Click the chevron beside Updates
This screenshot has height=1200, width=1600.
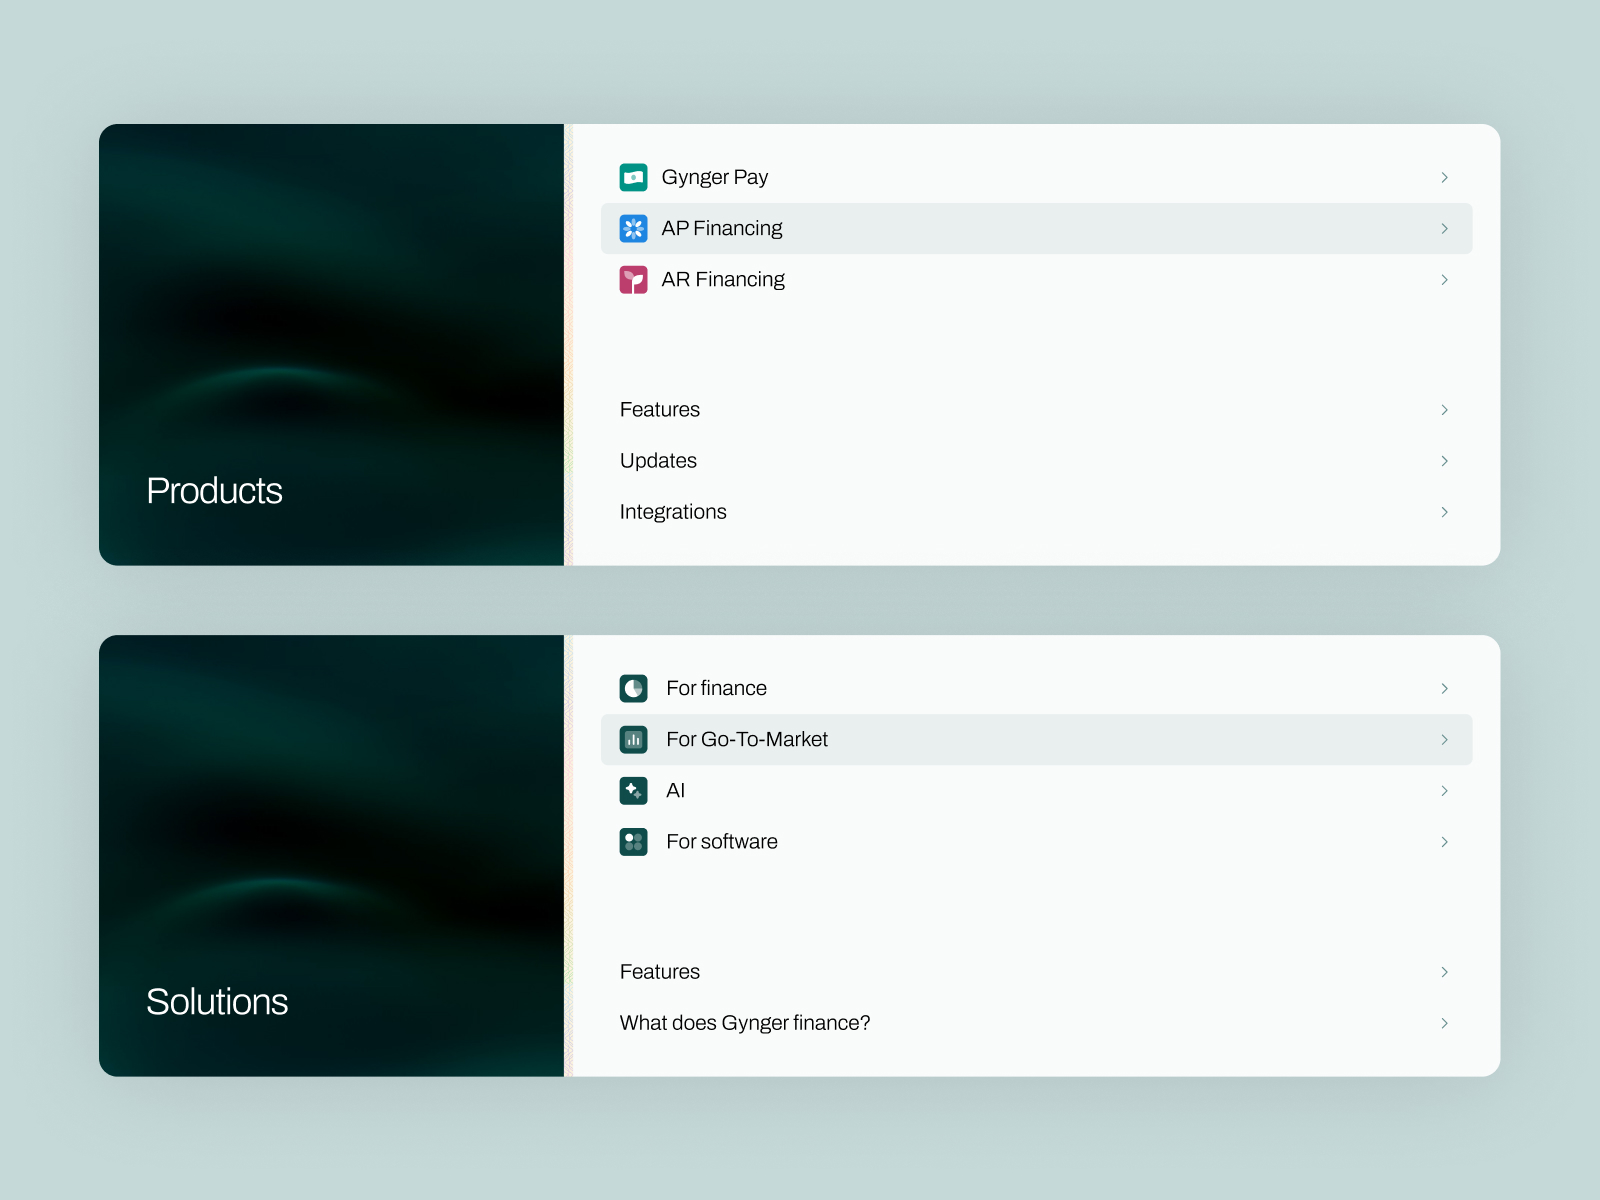(x=1444, y=460)
